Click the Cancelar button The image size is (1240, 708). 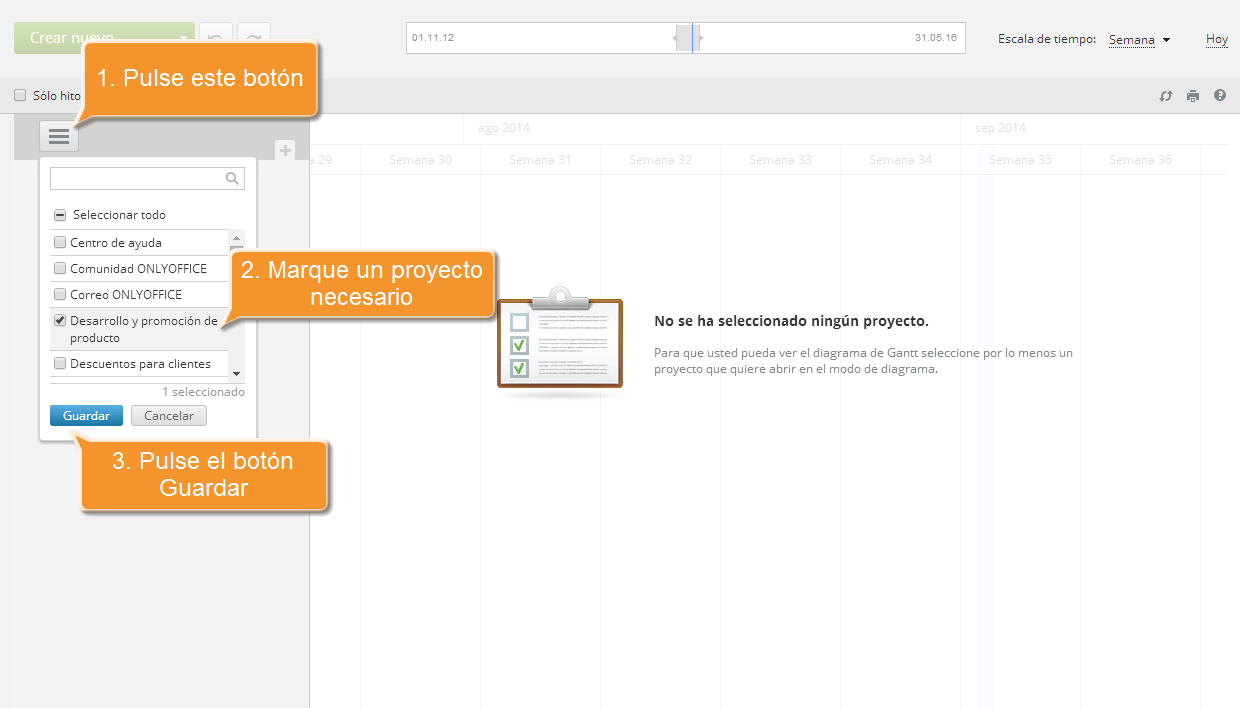[168, 416]
